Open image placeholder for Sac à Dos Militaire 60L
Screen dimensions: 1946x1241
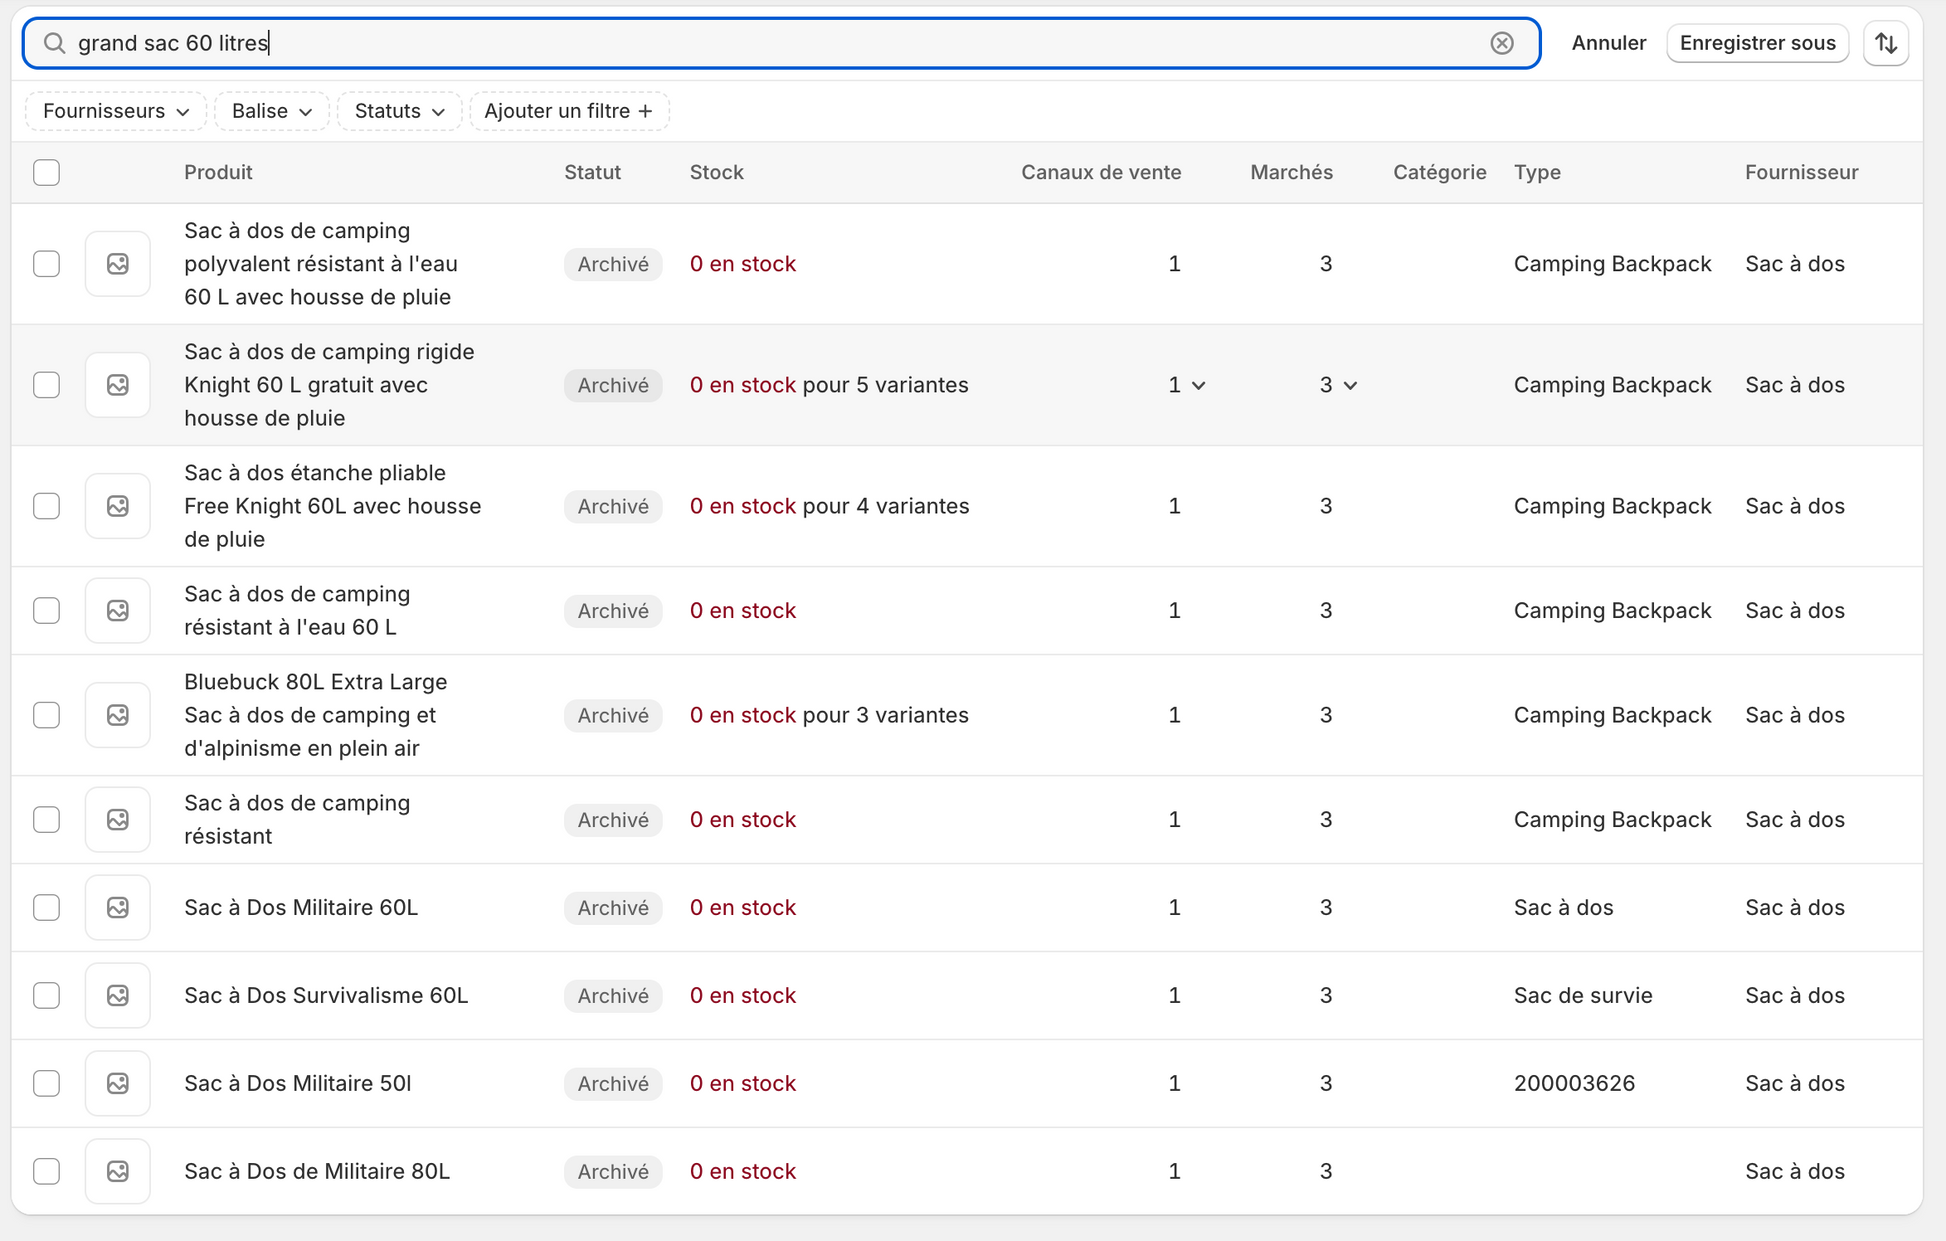(118, 907)
